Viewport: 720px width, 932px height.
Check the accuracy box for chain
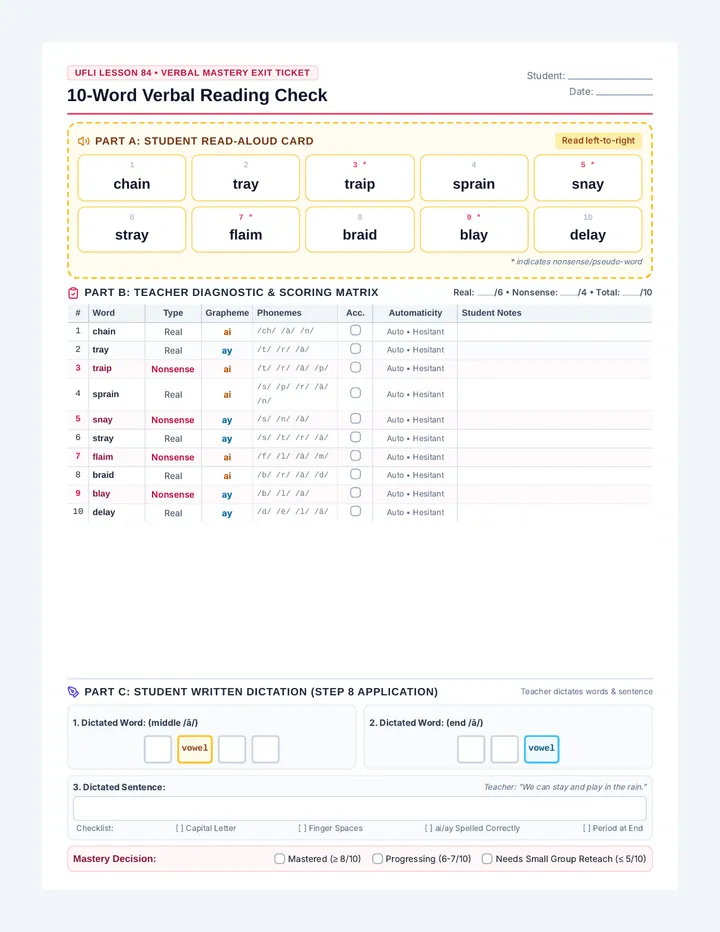tap(356, 330)
